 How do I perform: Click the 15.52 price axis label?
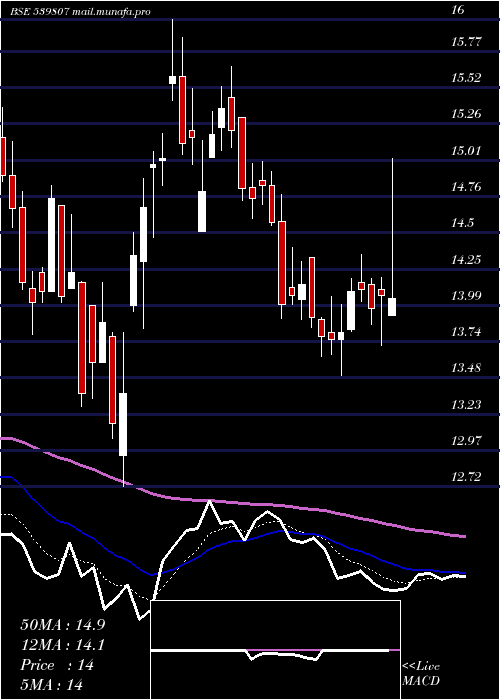[x=467, y=78]
